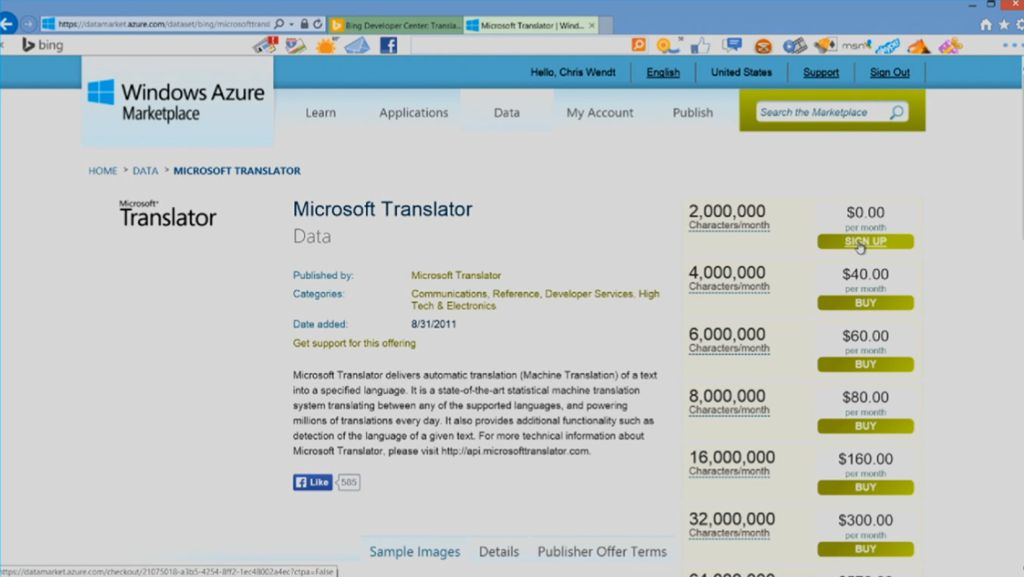Open Bing bar weather sun icon
The image size is (1024, 577).
pyautogui.click(x=326, y=45)
